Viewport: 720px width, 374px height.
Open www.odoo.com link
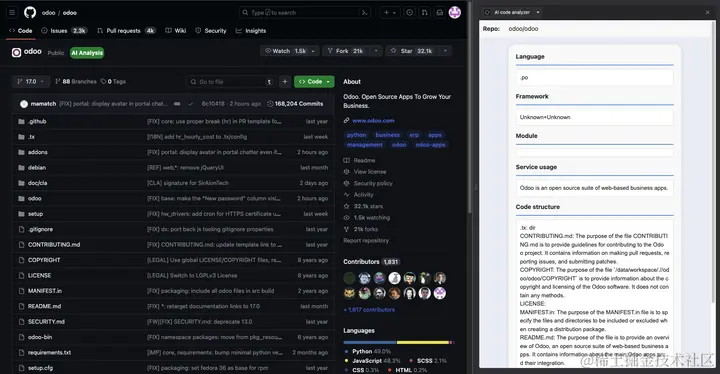tap(373, 120)
